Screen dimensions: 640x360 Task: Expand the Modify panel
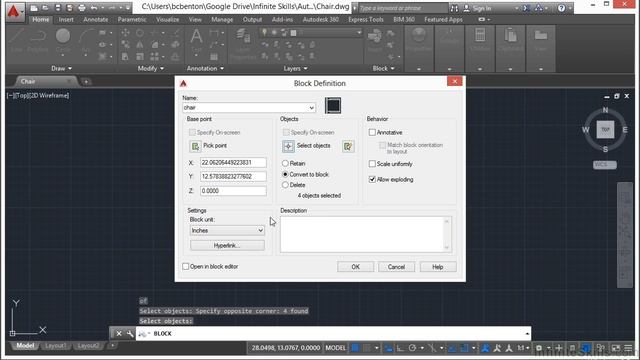click(151, 69)
